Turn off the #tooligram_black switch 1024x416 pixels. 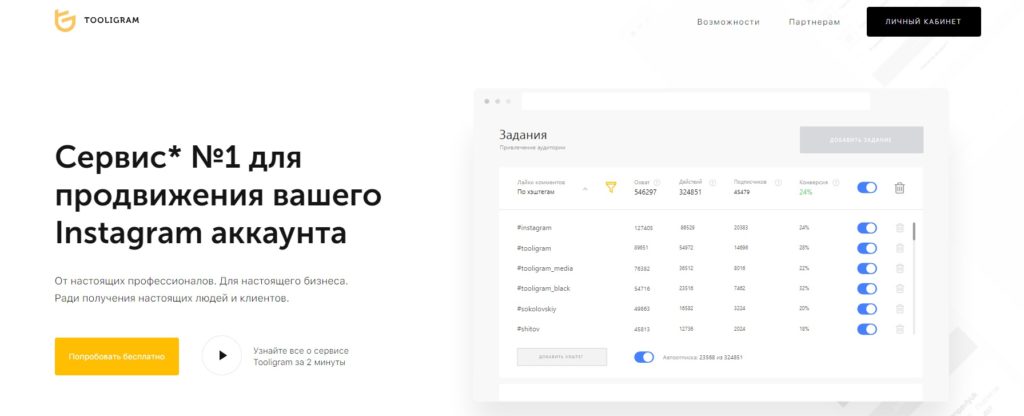pos(867,289)
